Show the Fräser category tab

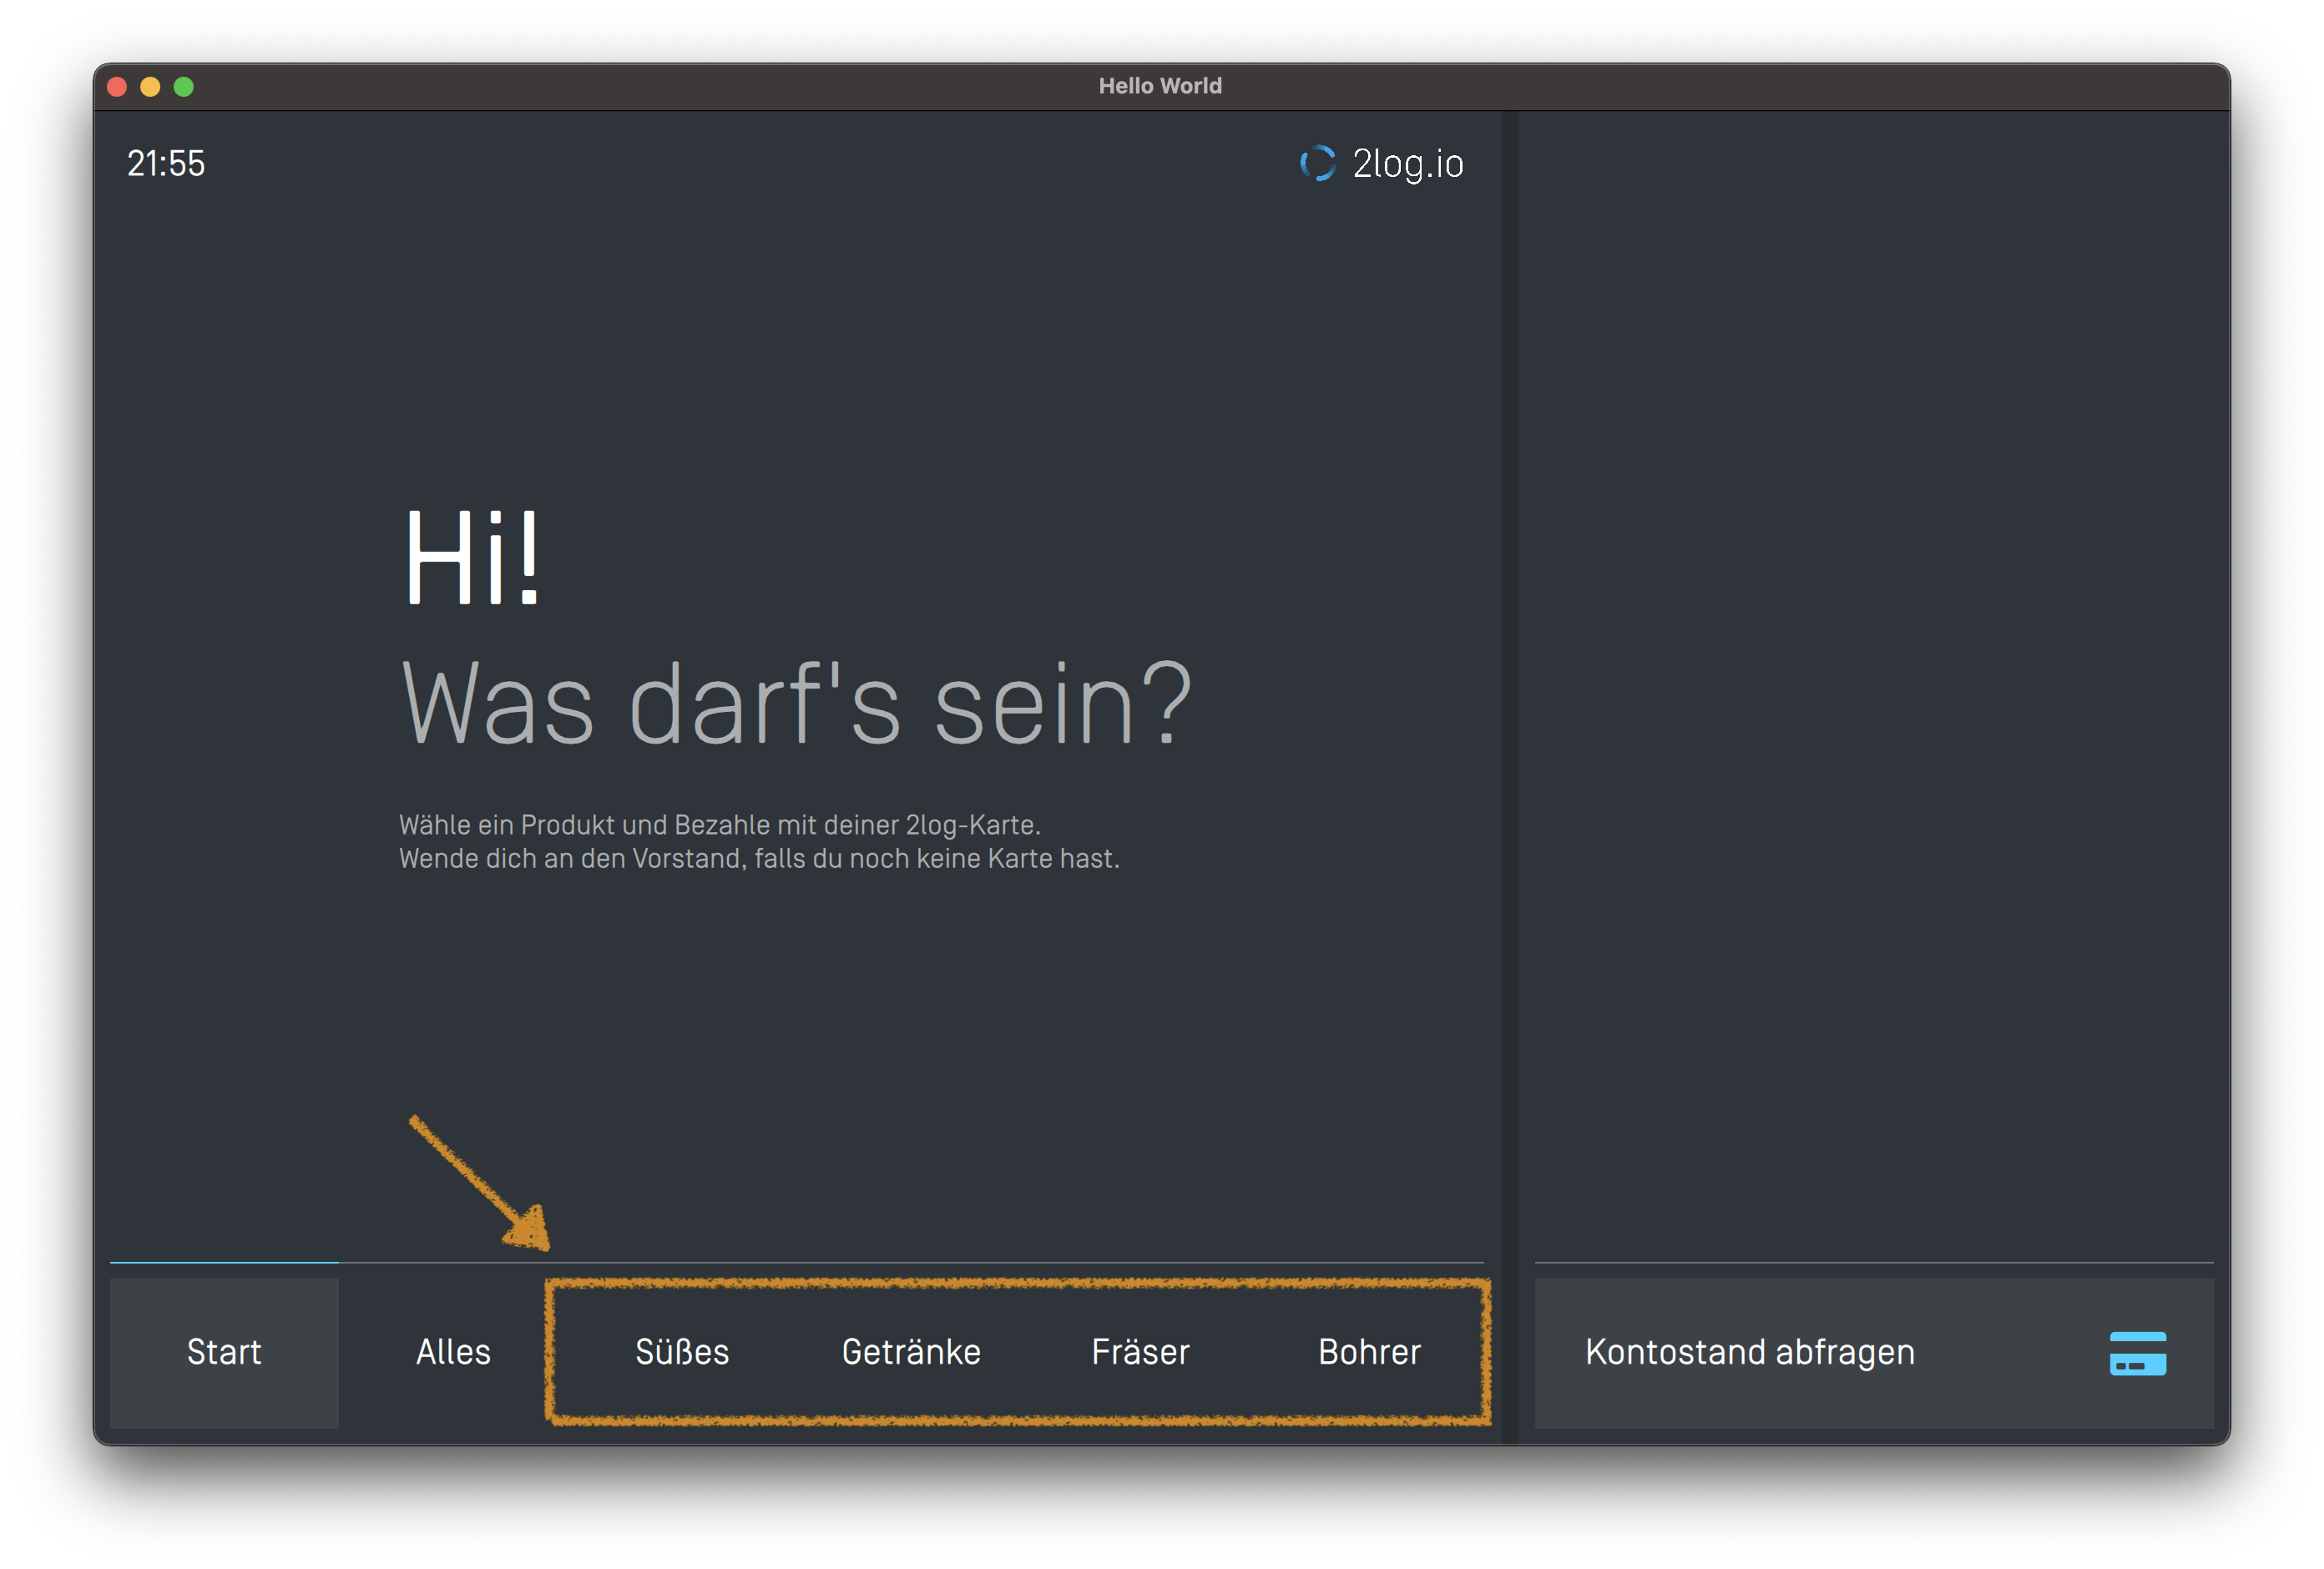point(1140,1352)
